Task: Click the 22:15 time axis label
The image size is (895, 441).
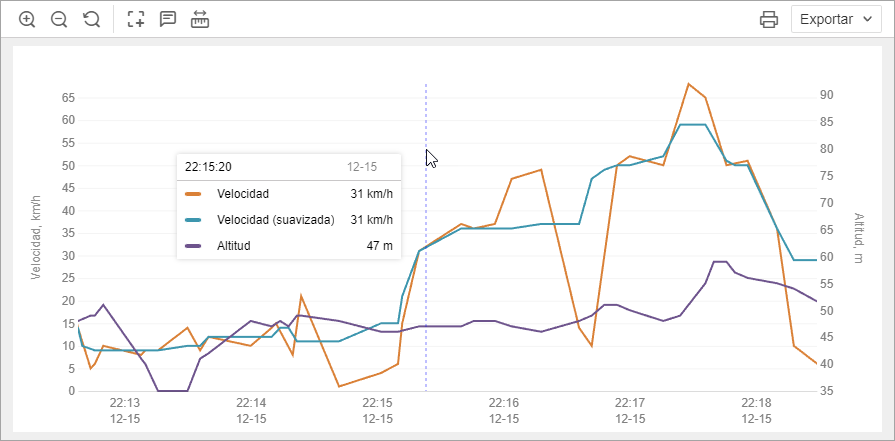Action: click(377, 402)
